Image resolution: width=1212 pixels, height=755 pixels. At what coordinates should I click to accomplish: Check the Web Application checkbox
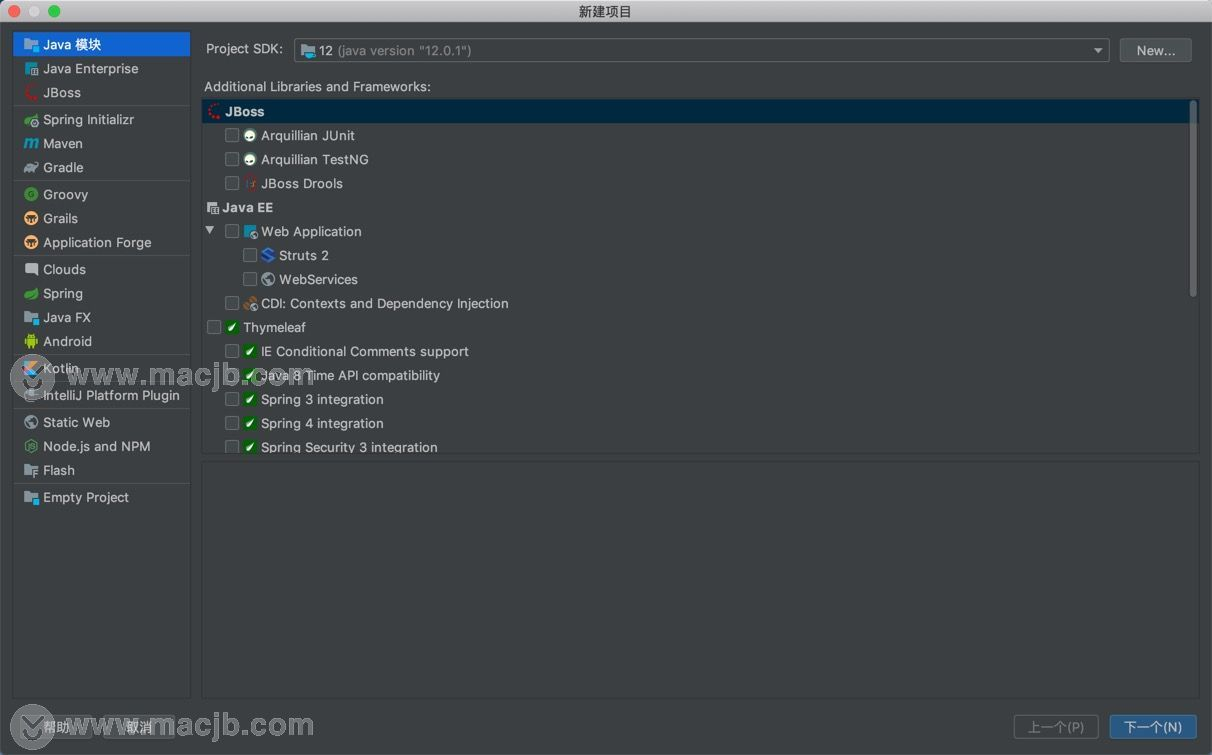point(232,231)
